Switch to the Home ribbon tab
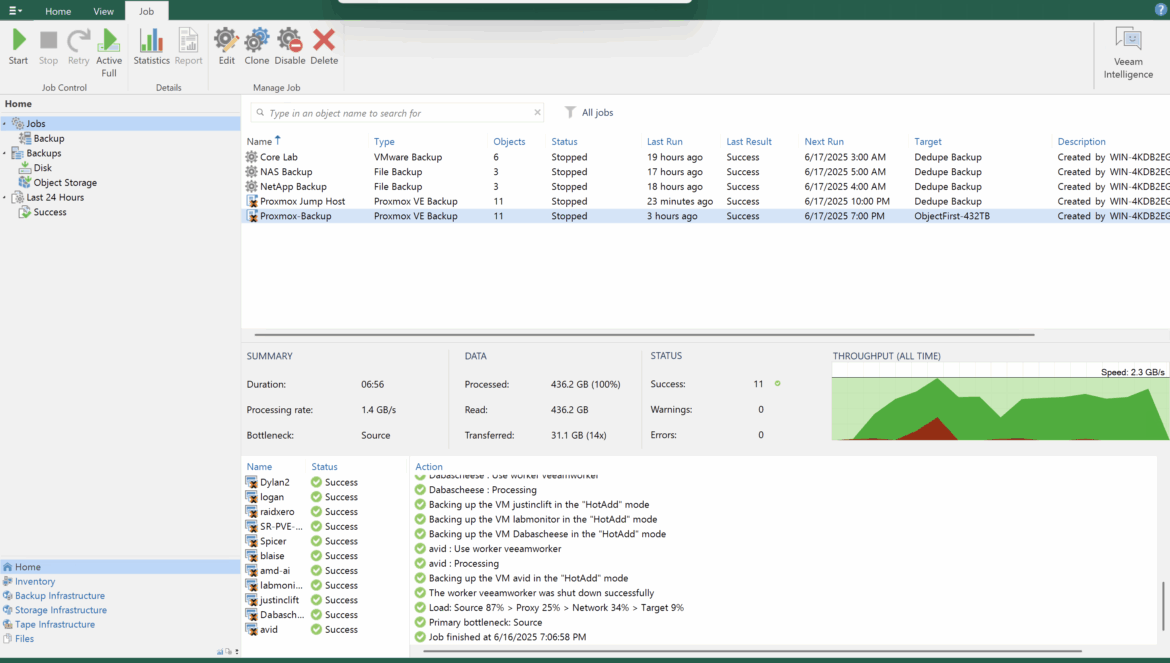Viewport: 1170px width, 663px height. pos(58,11)
